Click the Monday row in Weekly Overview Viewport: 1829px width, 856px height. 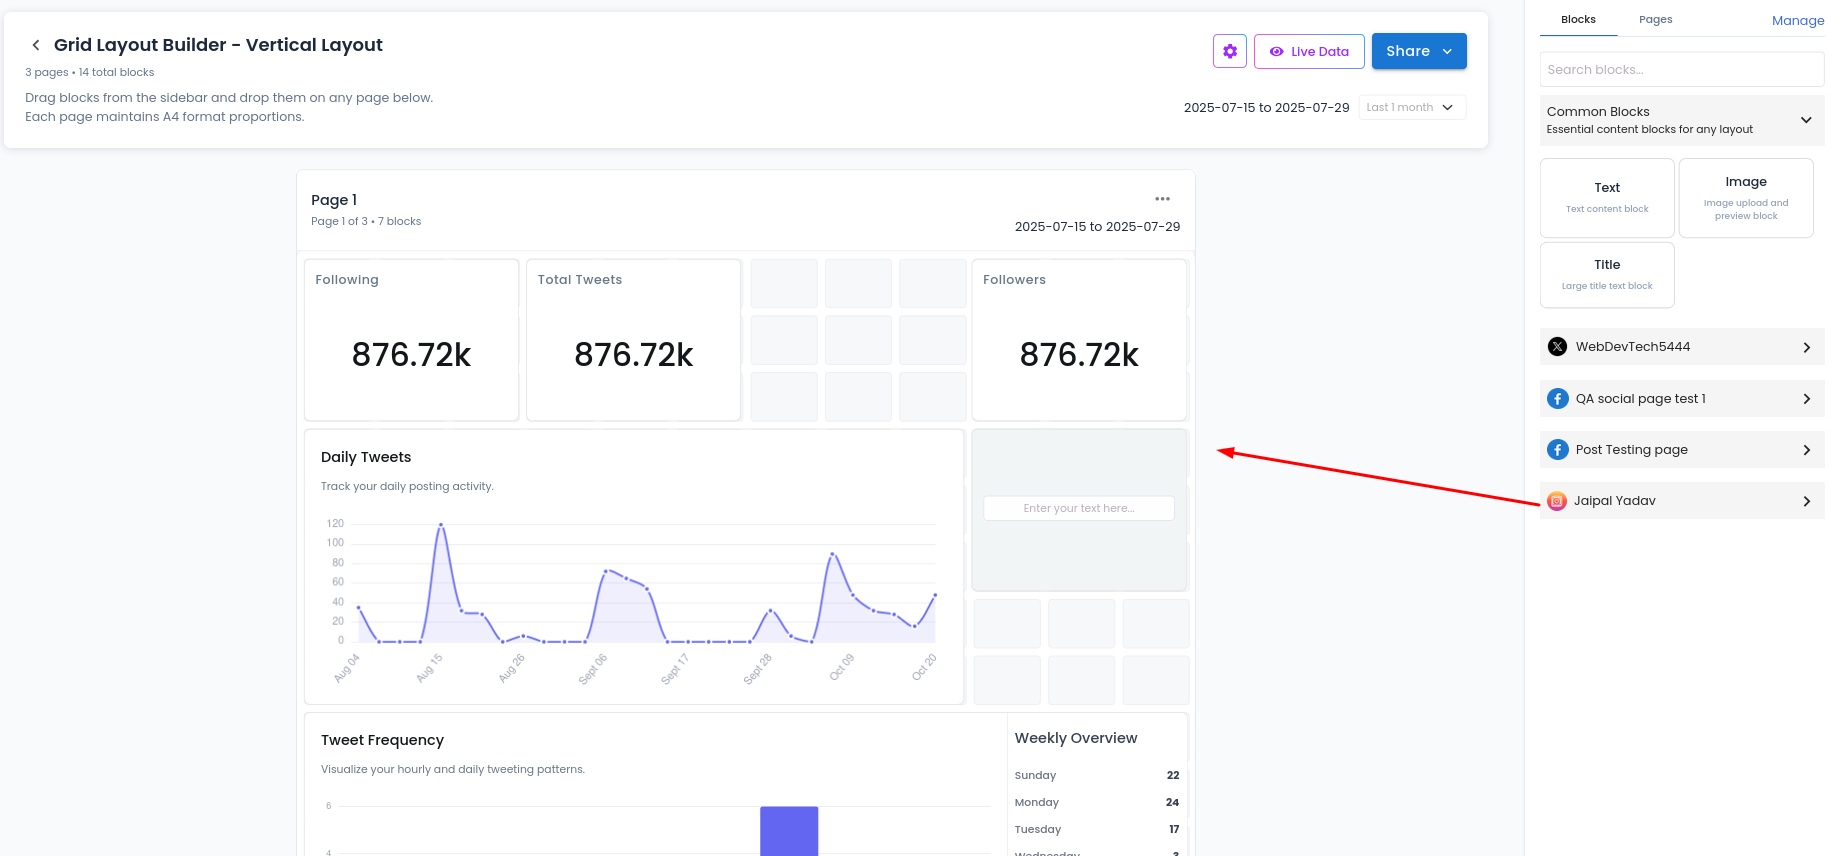point(1097,802)
